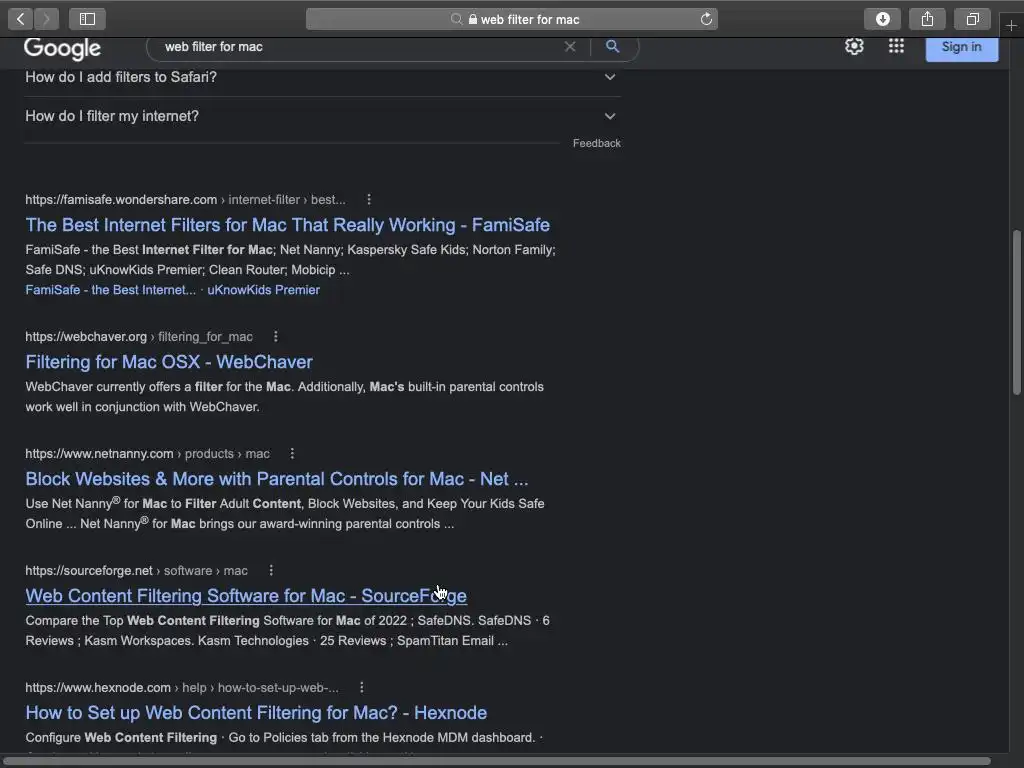Image resolution: width=1024 pixels, height=768 pixels.
Task: Click Safari's address bar field
Action: click(511, 19)
